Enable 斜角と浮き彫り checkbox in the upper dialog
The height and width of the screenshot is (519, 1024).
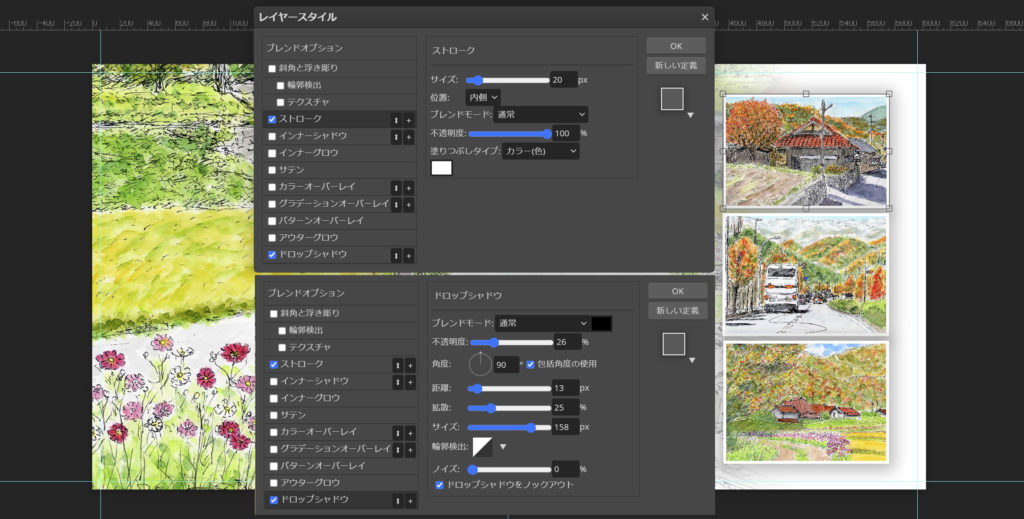click(273, 68)
